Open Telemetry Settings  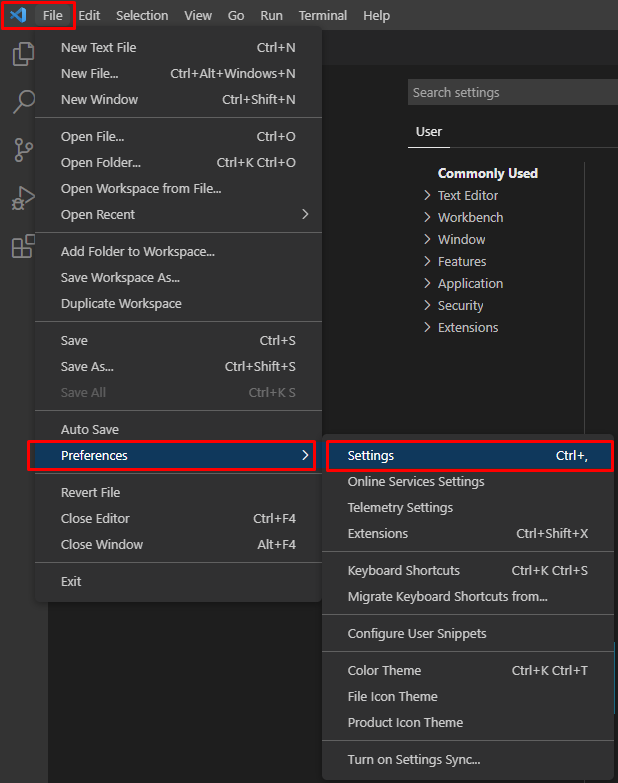[468, 507]
